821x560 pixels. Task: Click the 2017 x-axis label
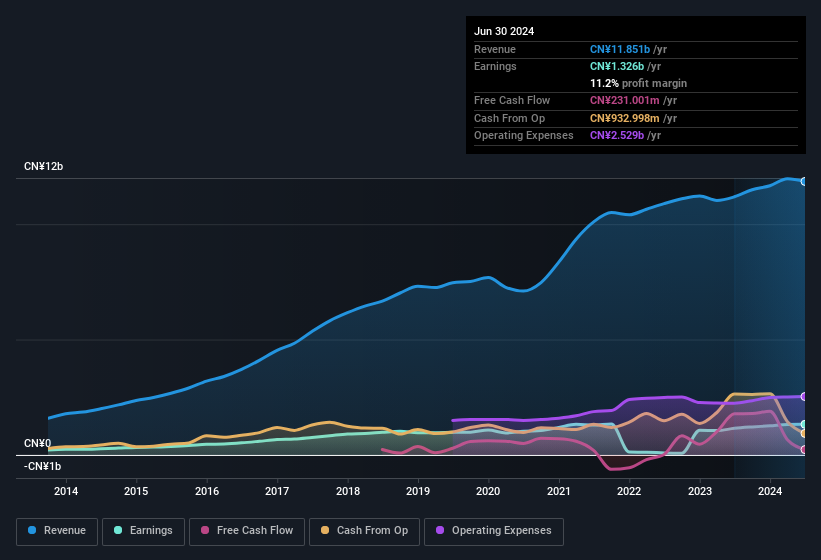tap(277, 491)
